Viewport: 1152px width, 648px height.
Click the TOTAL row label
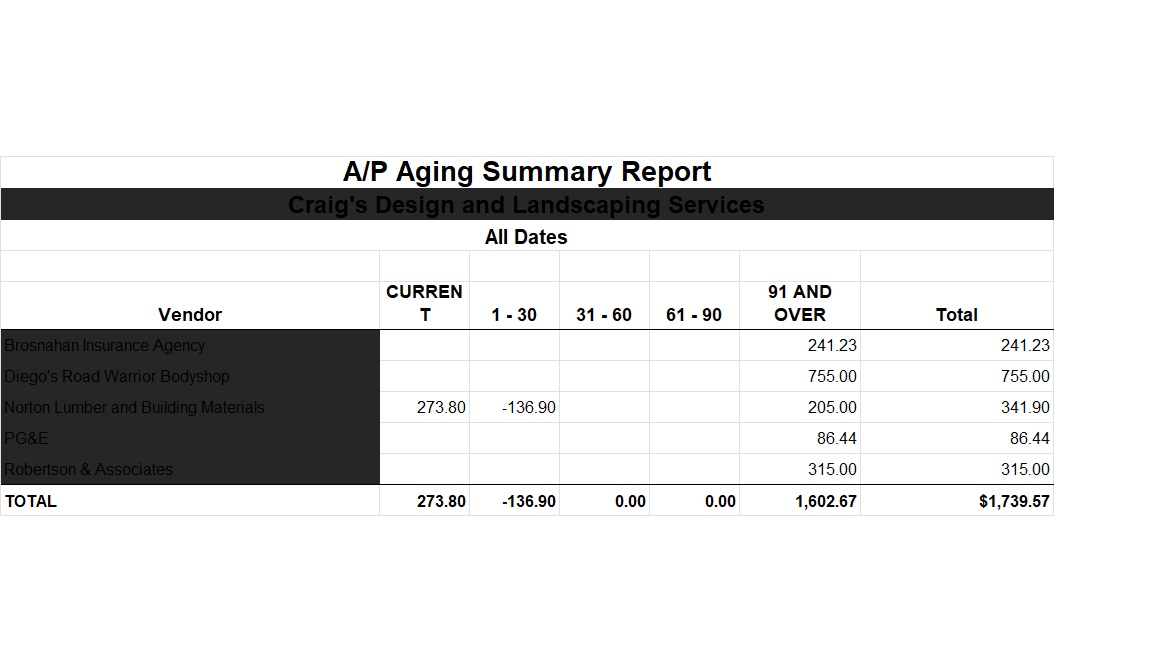click(x=31, y=501)
